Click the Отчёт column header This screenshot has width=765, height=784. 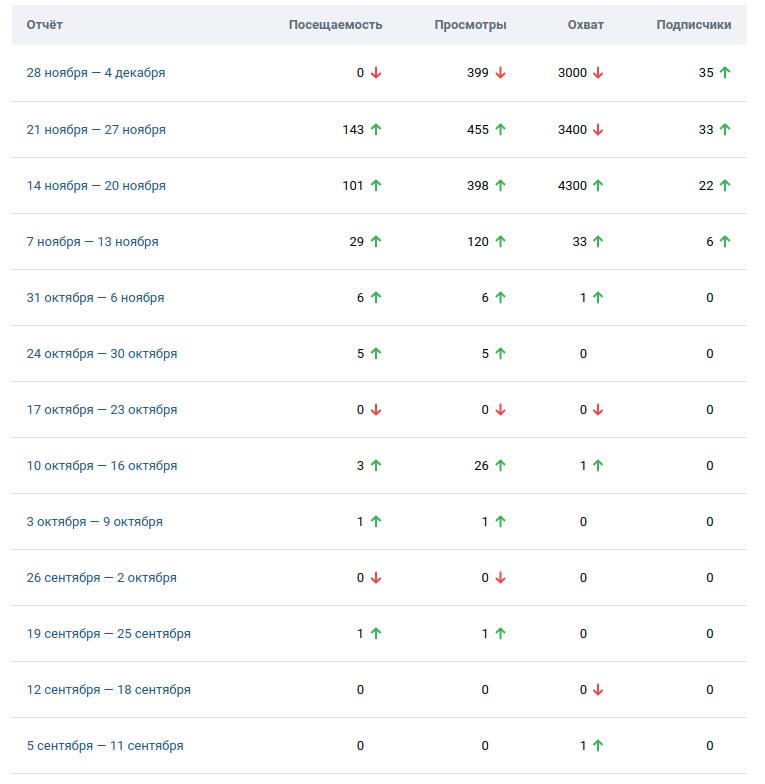[44, 25]
